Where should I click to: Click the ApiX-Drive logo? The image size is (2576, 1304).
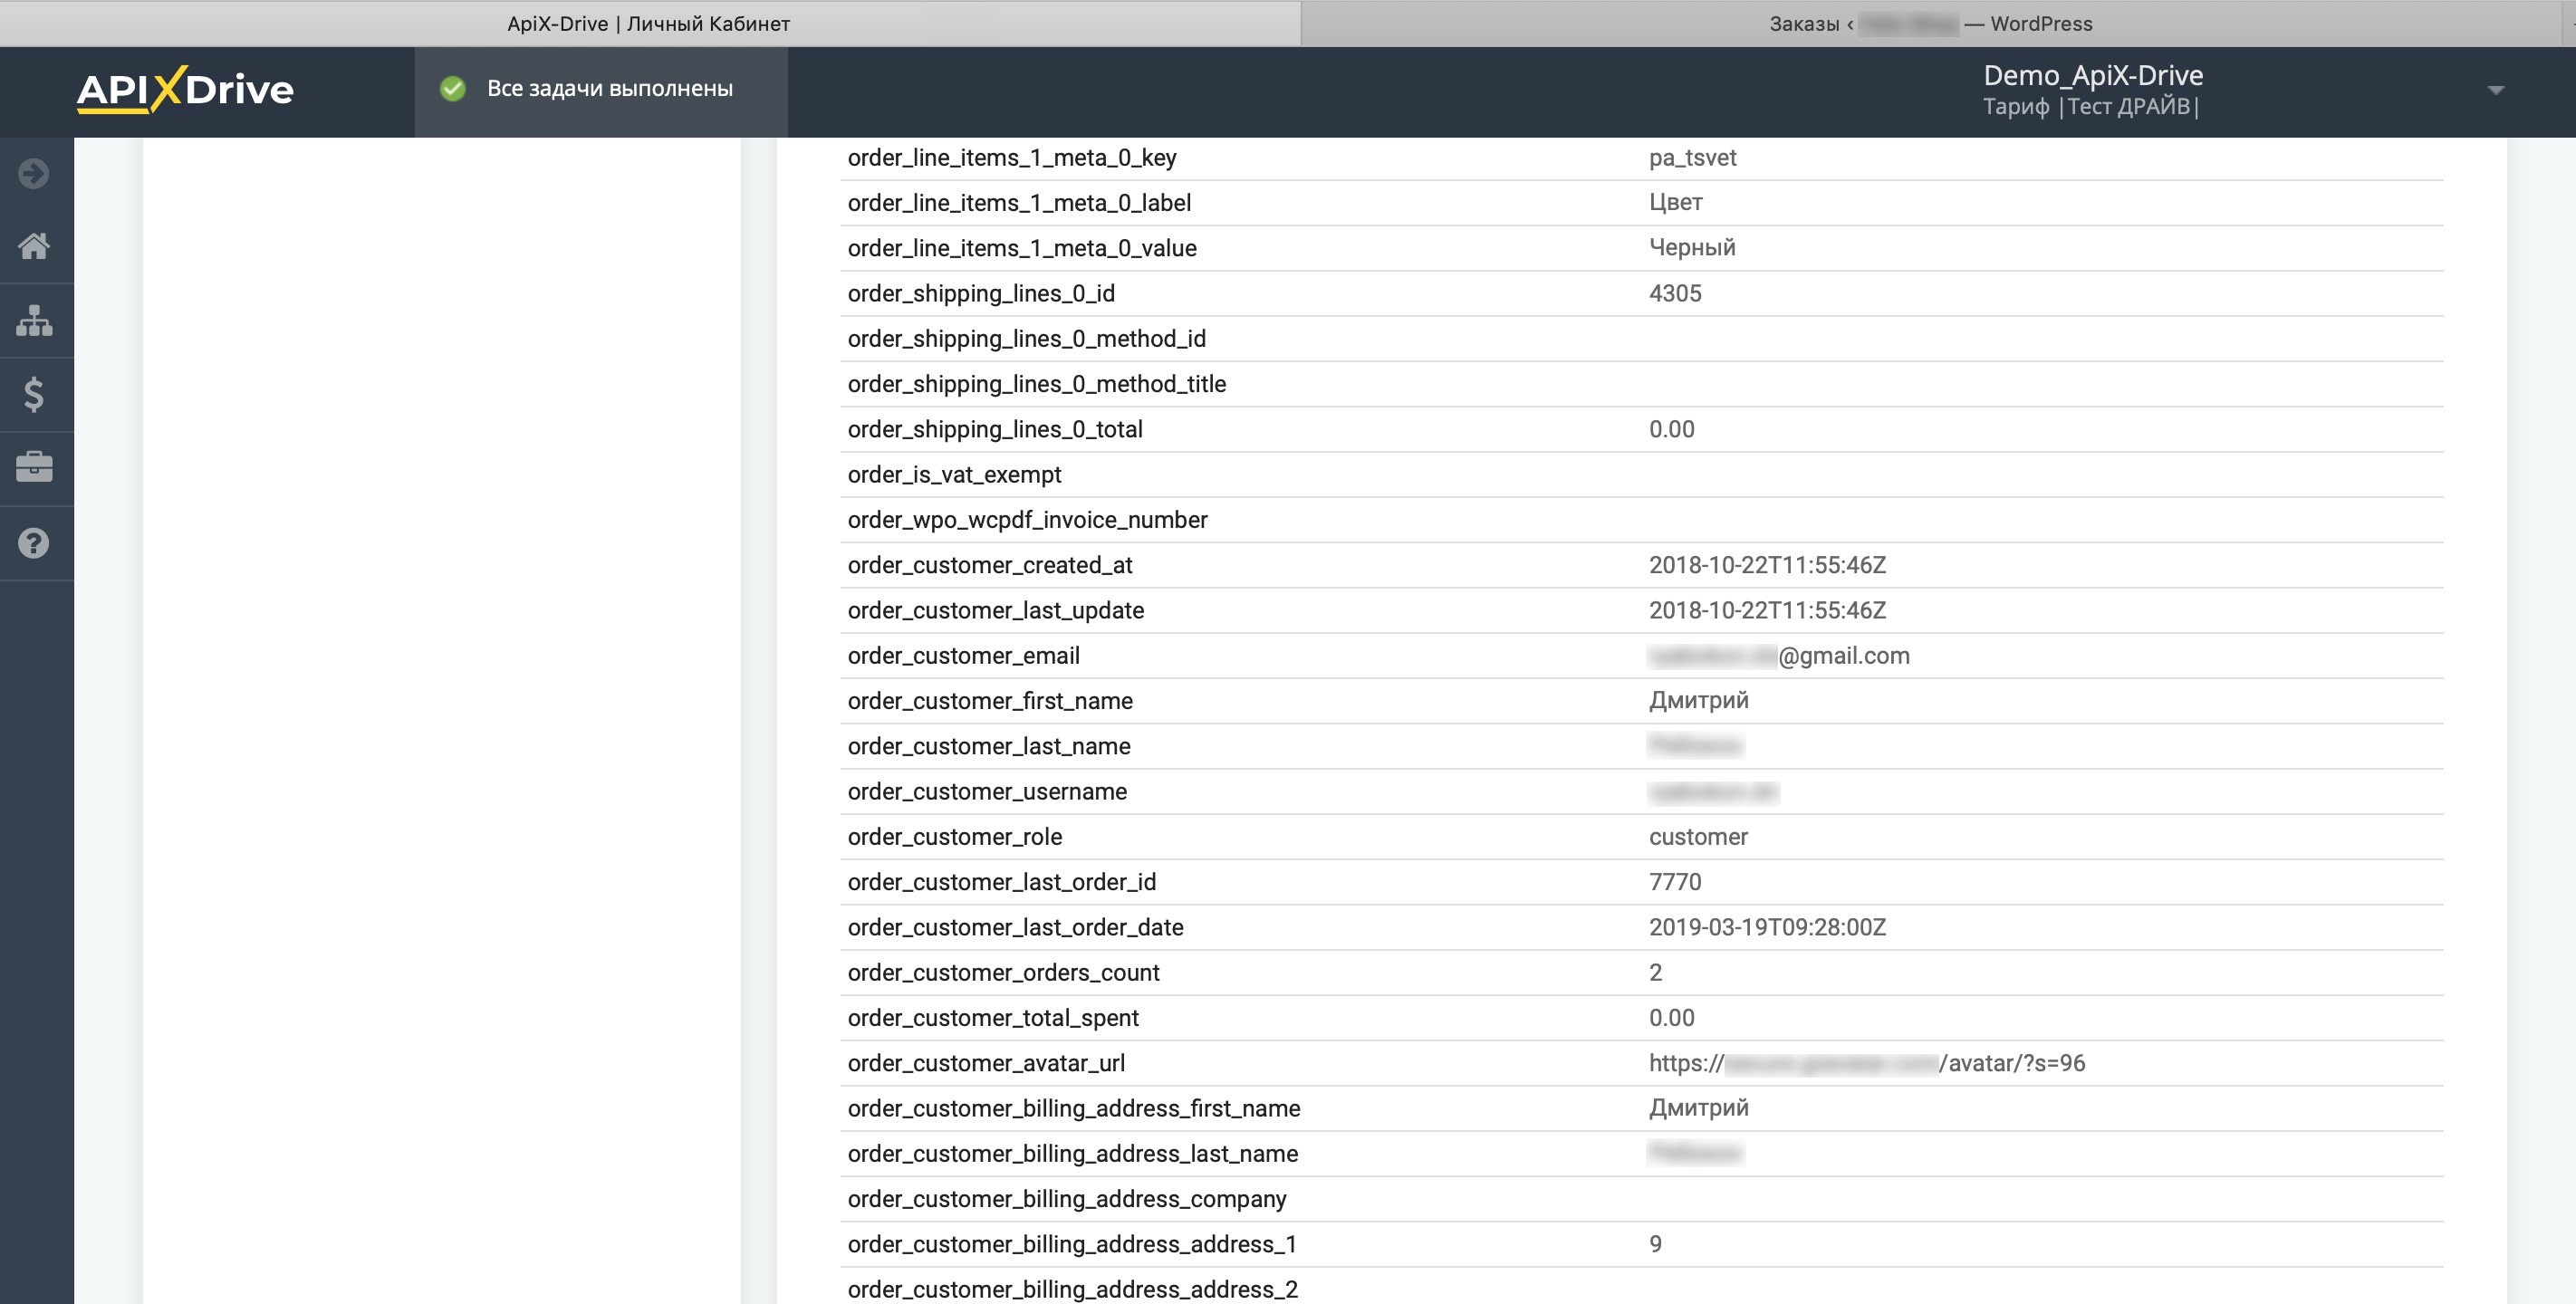pos(185,90)
